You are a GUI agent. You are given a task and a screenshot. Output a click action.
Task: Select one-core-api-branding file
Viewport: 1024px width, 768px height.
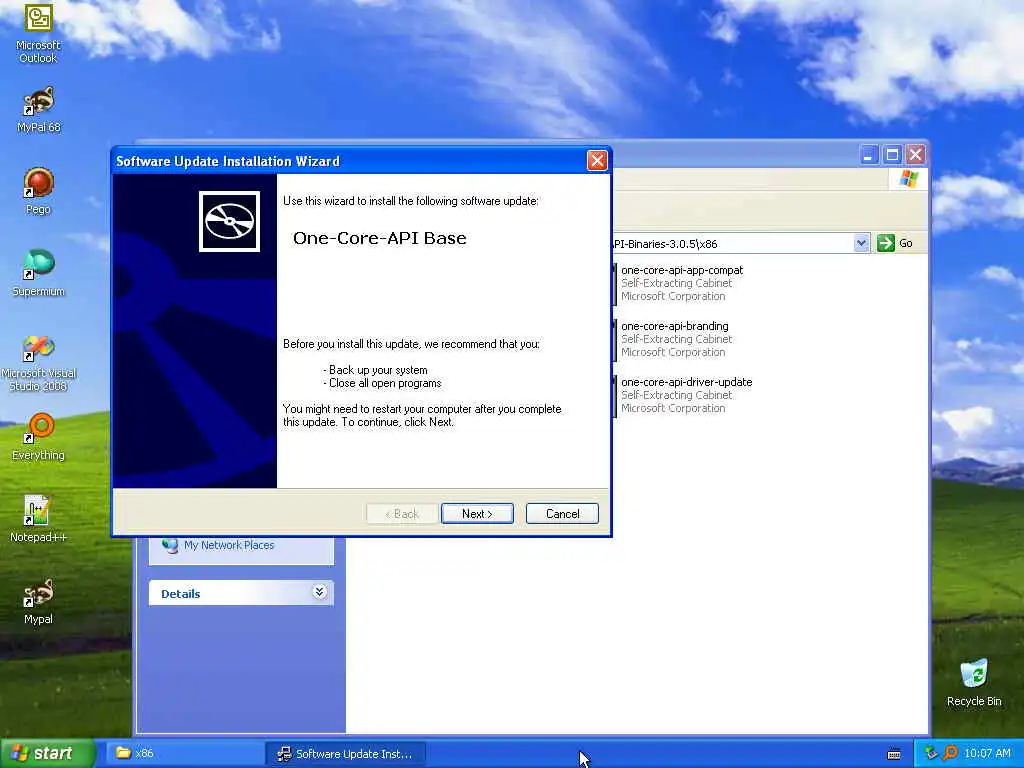pos(673,339)
